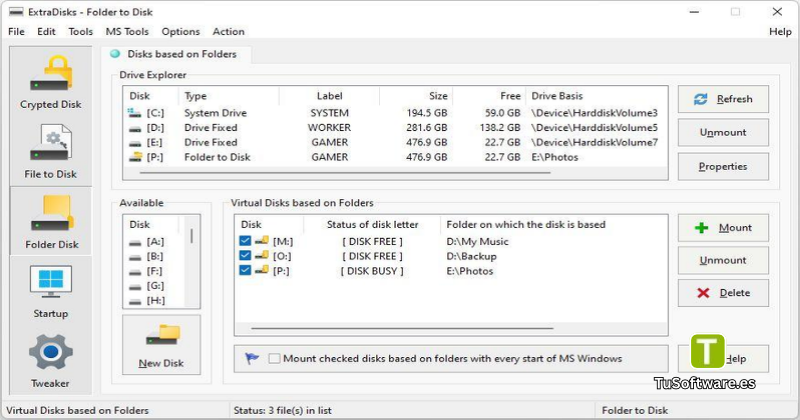Sort Drive Explorer by Label column header

(329, 96)
